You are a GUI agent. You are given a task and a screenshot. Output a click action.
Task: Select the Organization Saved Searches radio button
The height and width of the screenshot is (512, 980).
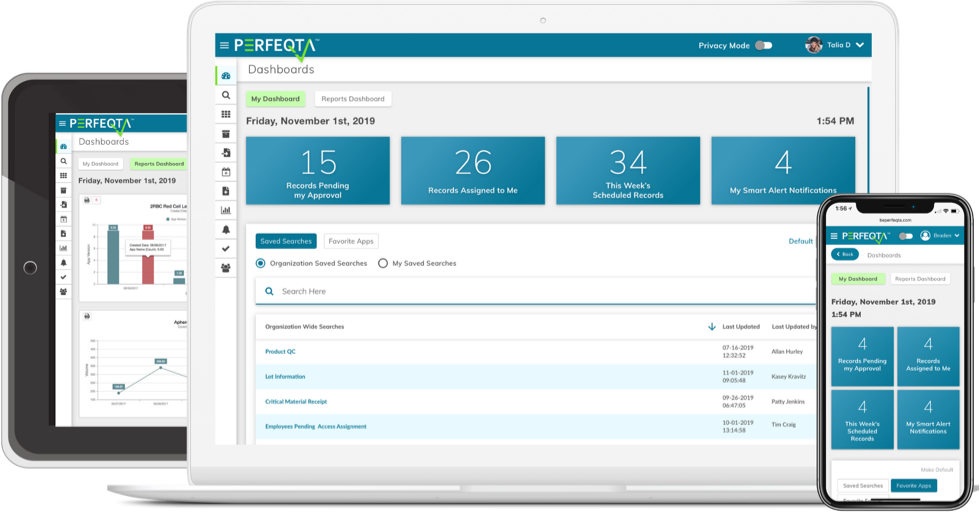tap(261, 263)
